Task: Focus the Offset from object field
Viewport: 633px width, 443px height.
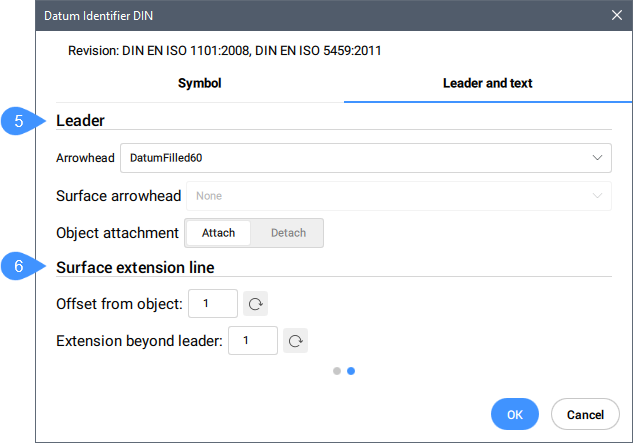Action: tap(213, 304)
